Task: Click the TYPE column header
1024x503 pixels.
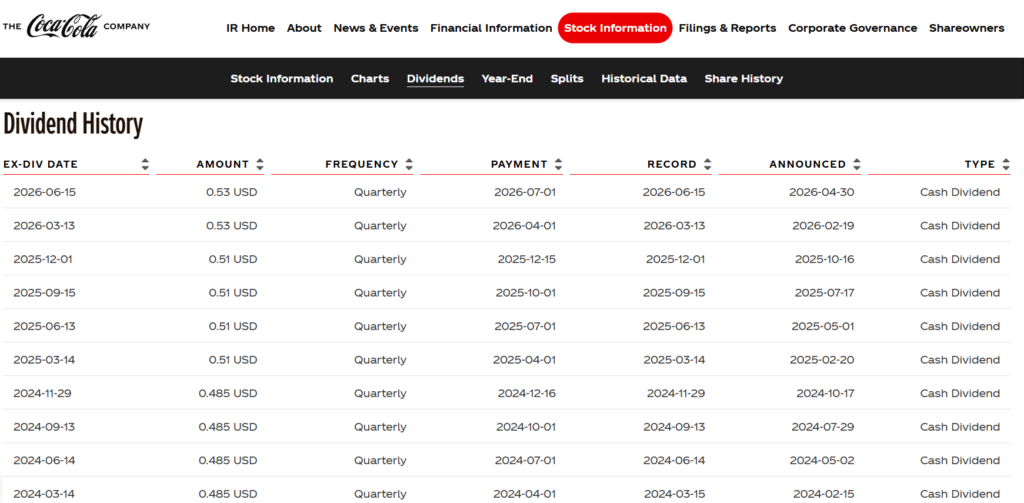Action: tap(980, 165)
